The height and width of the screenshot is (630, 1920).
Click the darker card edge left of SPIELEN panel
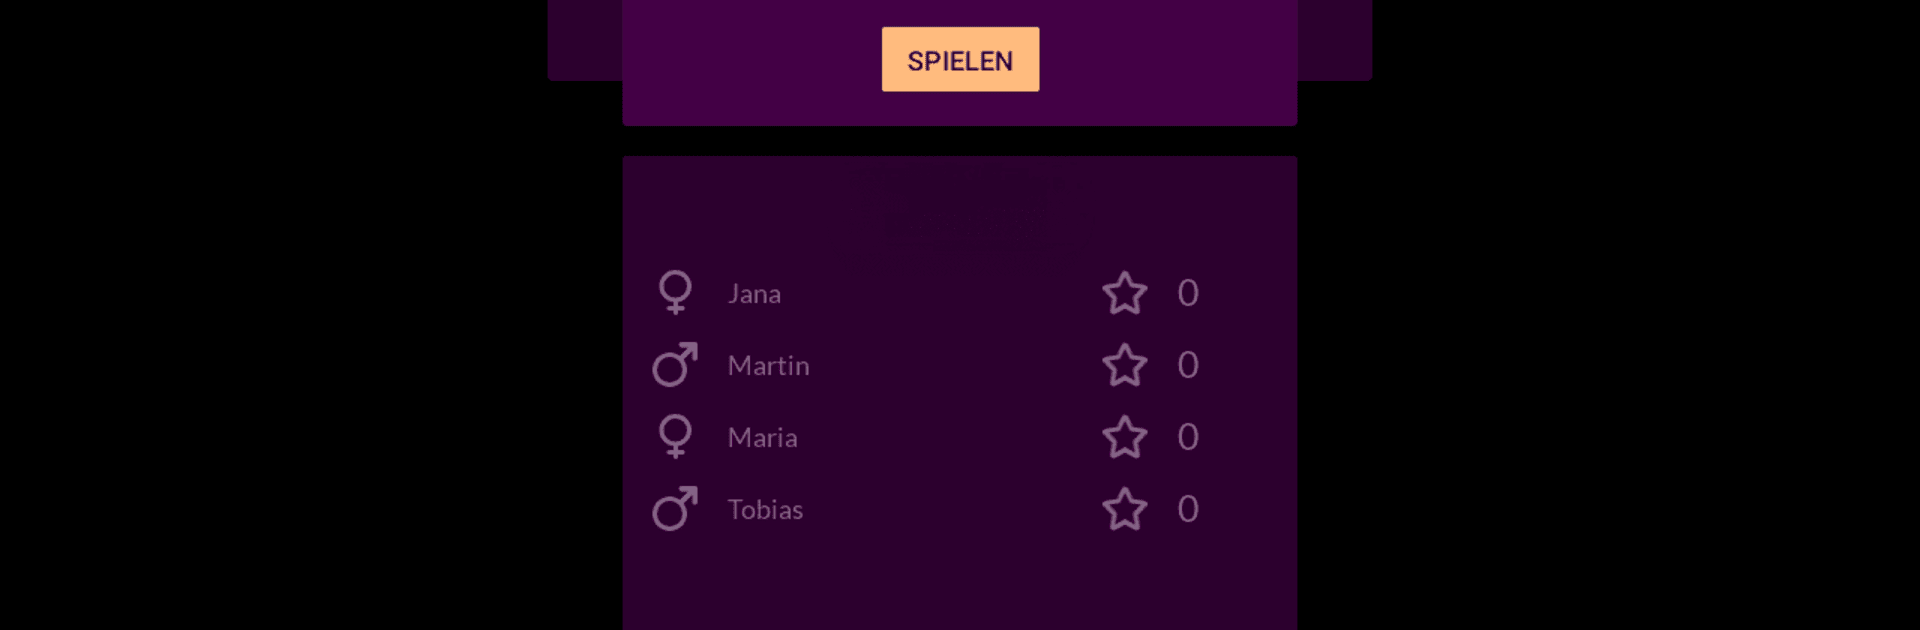tap(585, 40)
